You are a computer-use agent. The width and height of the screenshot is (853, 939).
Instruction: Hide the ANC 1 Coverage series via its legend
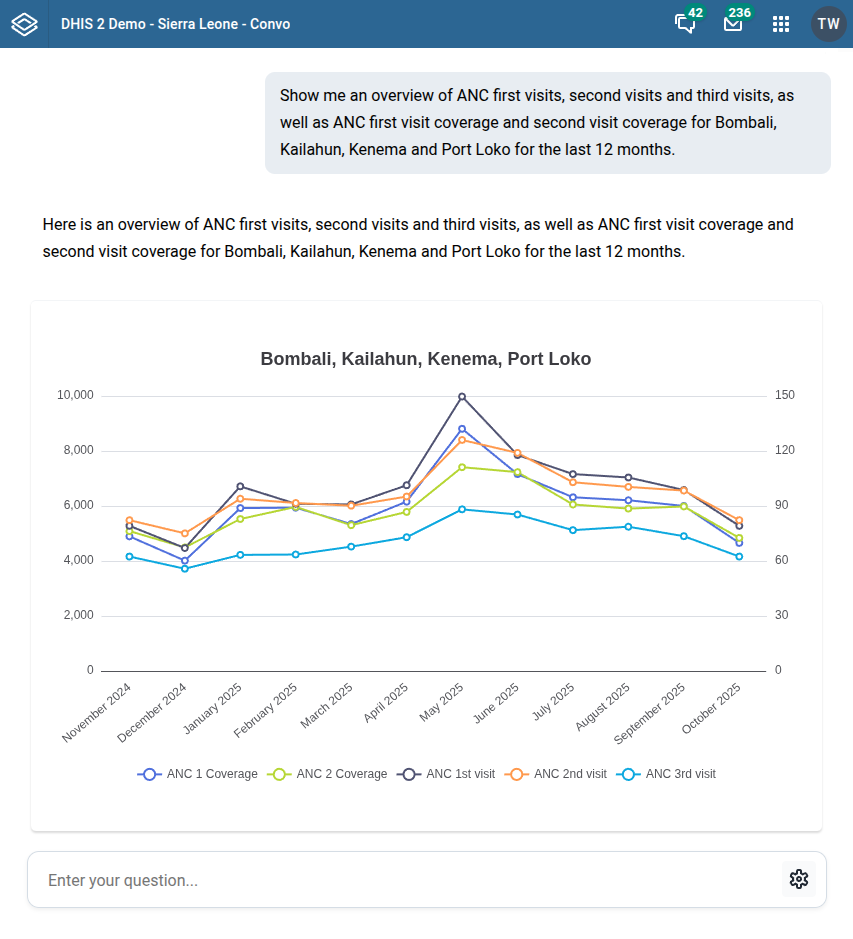(196, 773)
